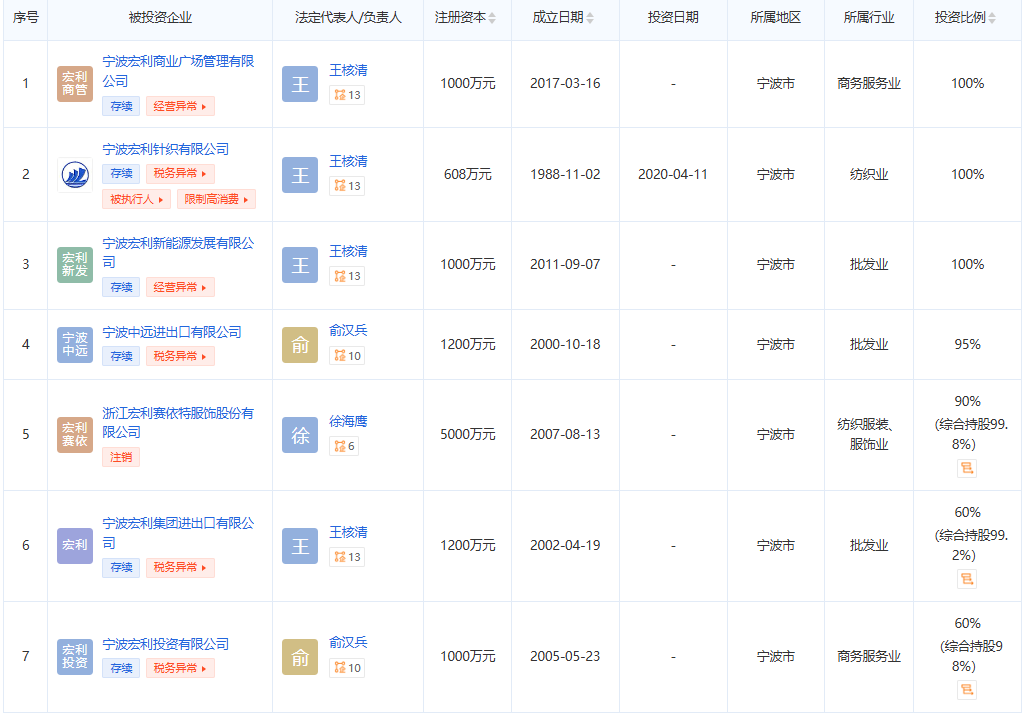Image resolution: width=1028 pixels, height=722 pixels.
Task: Click the 俞 avatar in the 宁波宏利投资 row
Action: tap(300, 656)
